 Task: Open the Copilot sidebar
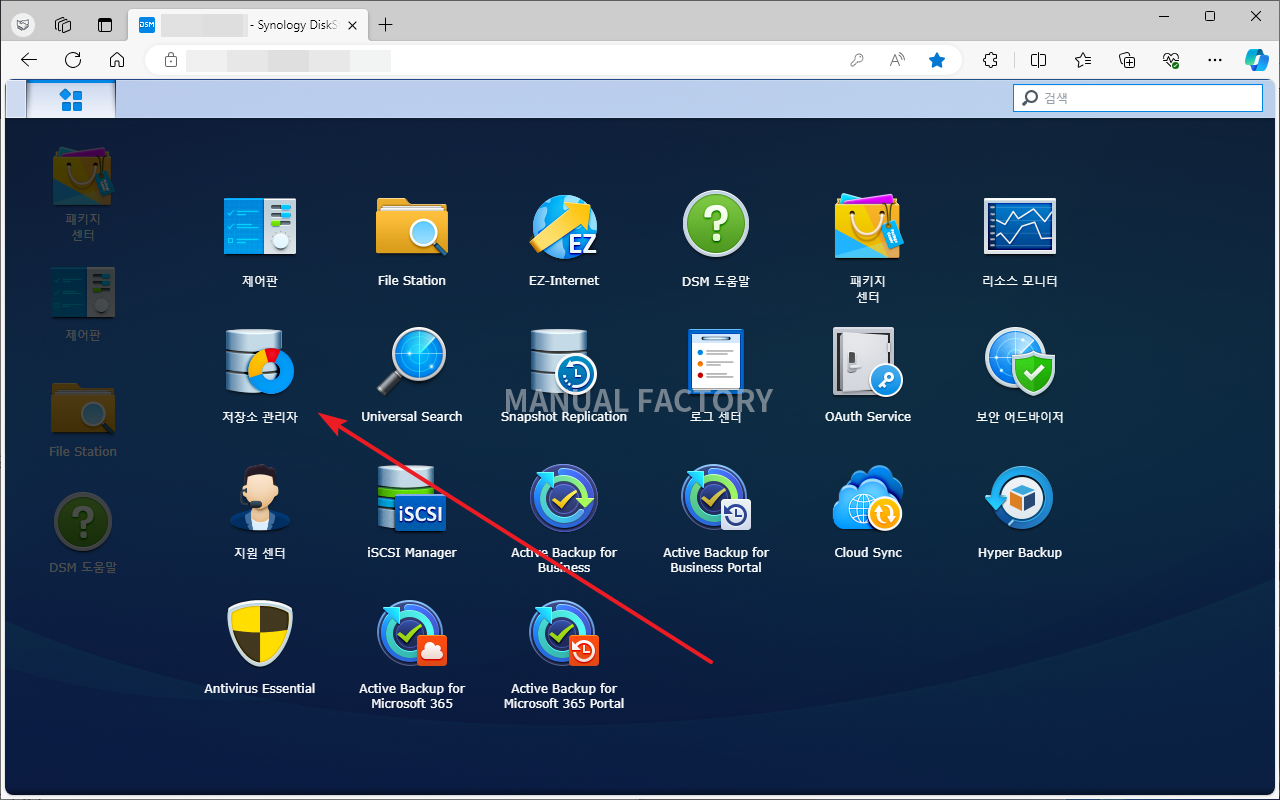pos(1257,60)
